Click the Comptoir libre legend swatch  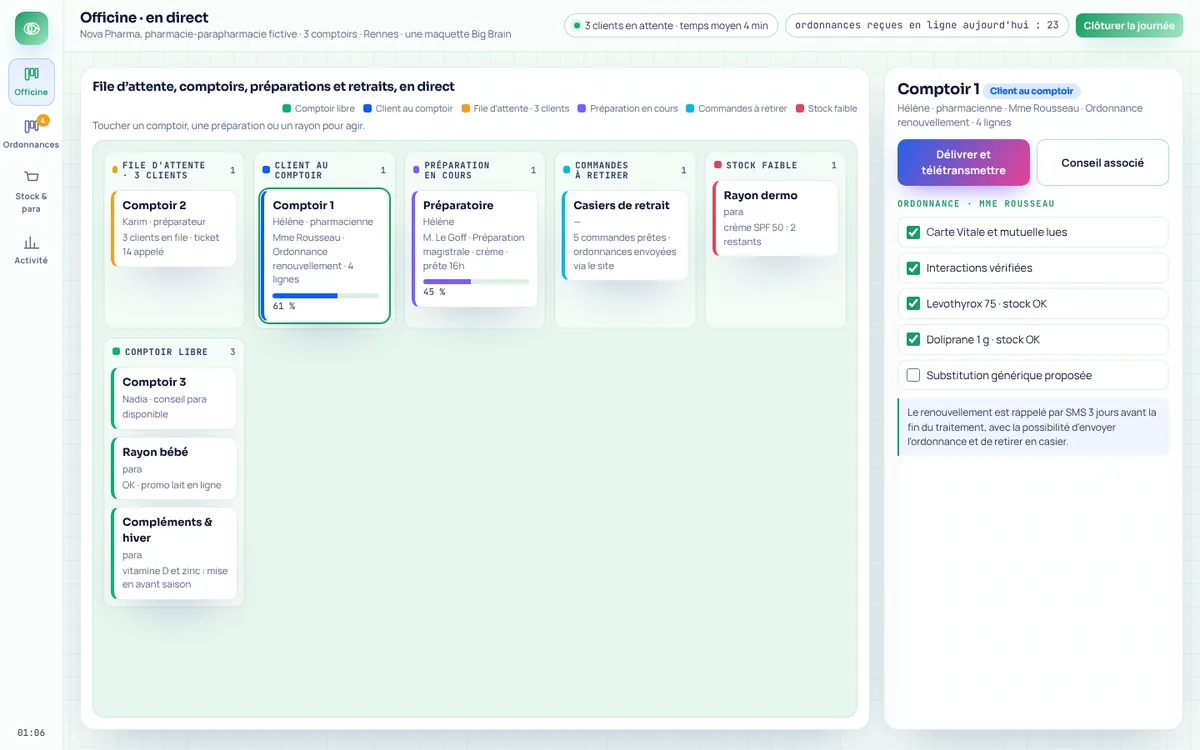tap(287, 109)
